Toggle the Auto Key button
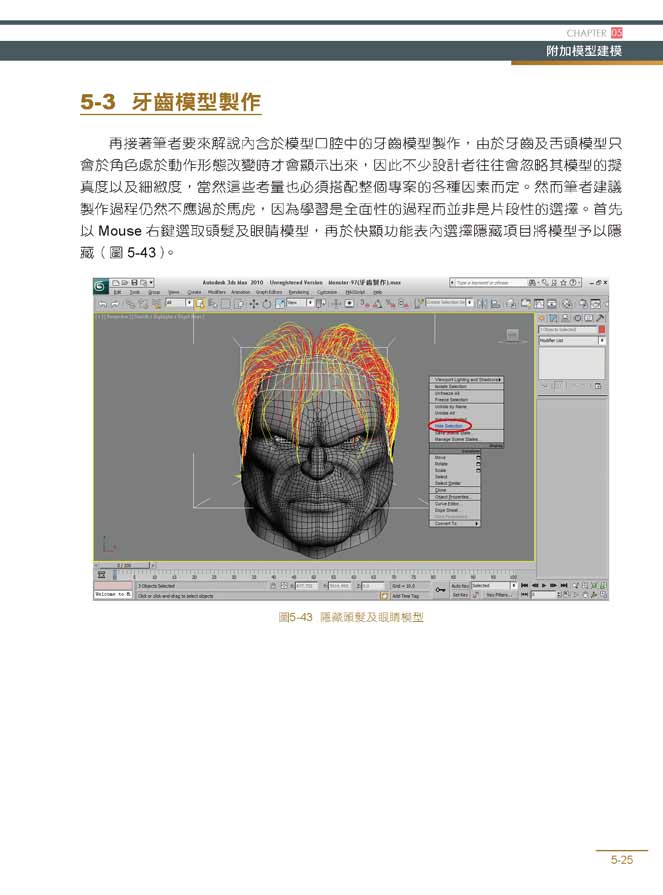Image resolution: width=663 pixels, height=895 pixels. pyautogui.click(x=459, y=586)
